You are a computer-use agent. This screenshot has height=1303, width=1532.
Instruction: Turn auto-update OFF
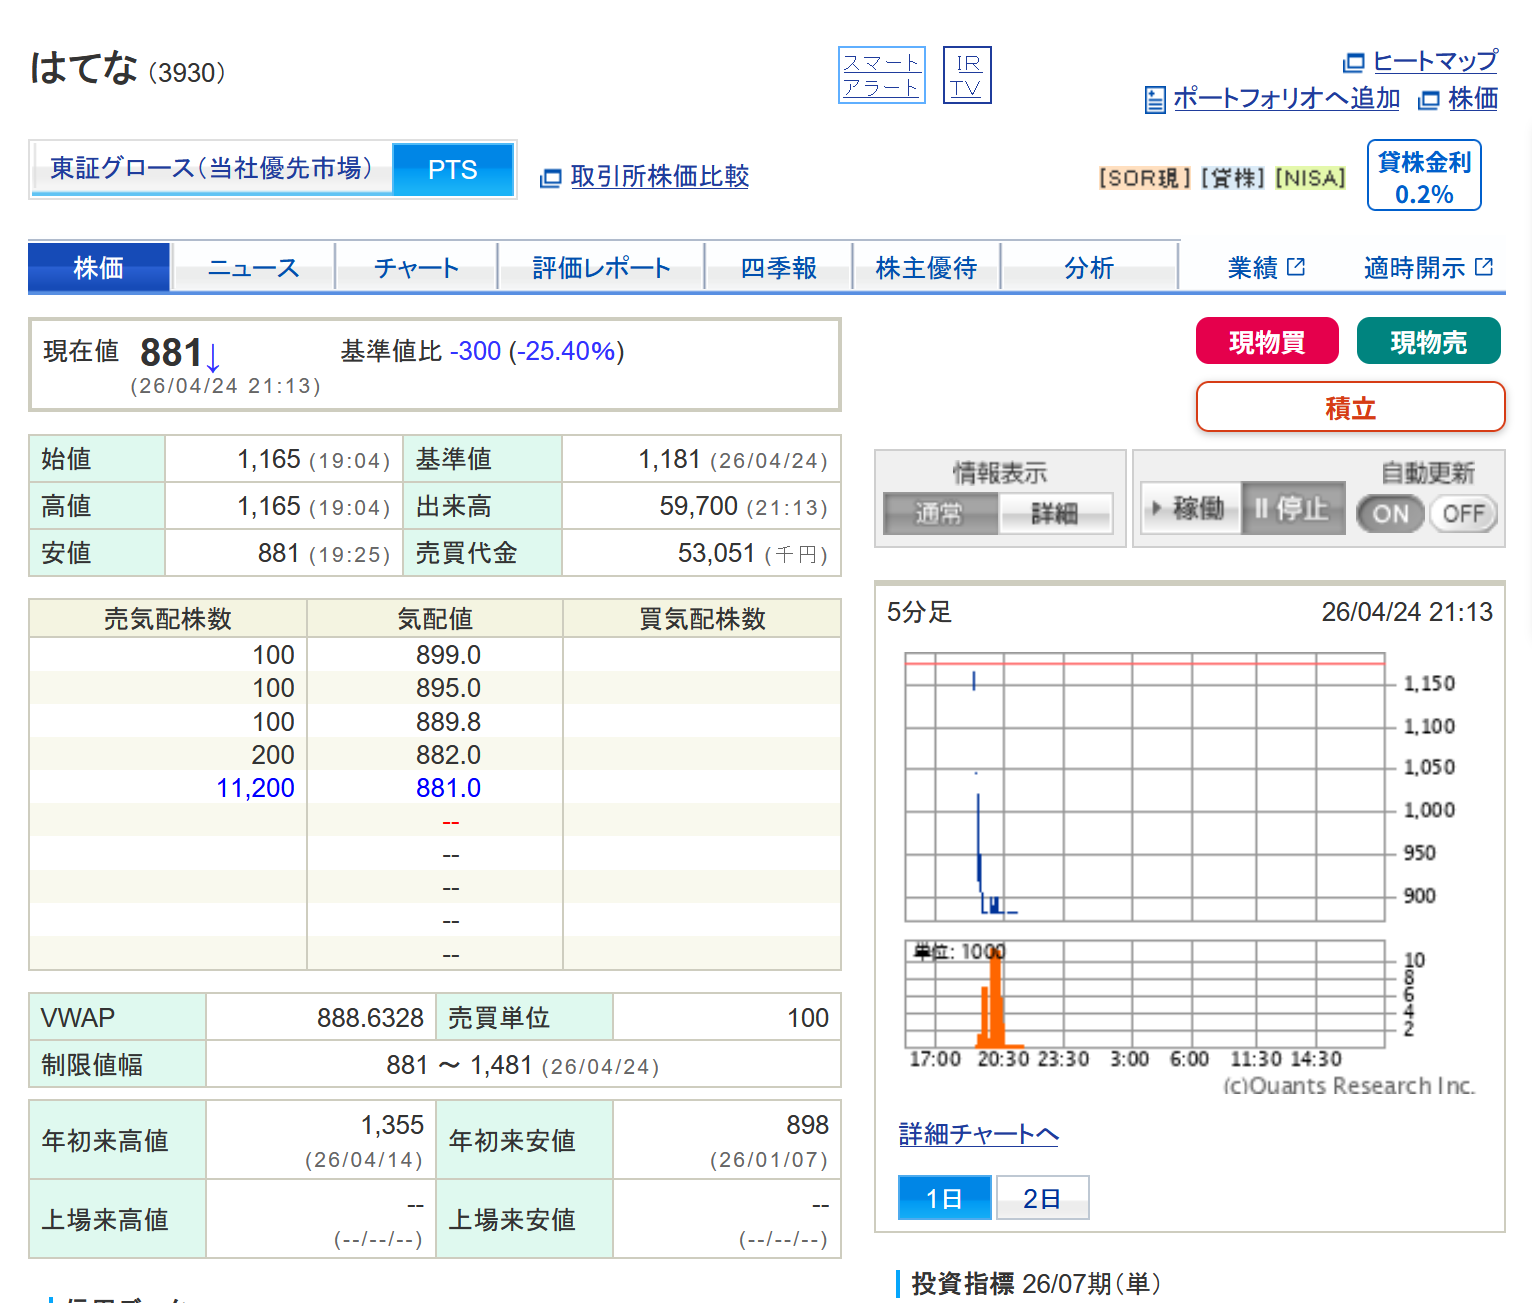tap(1463, 514)
